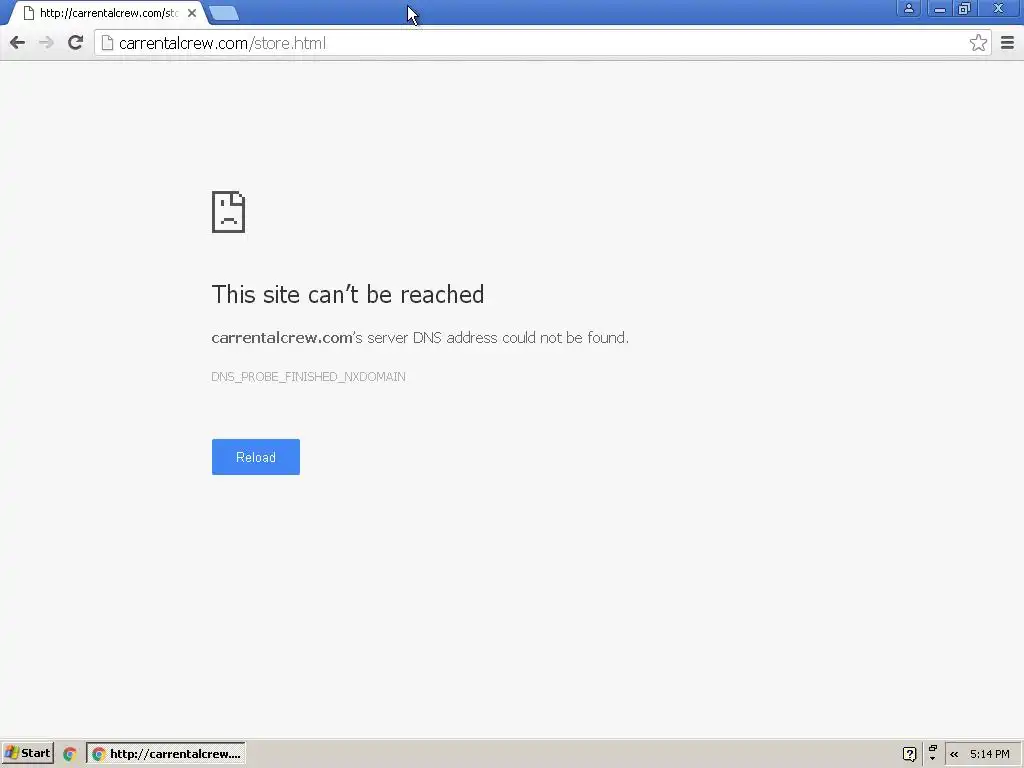Open the Chrome hamburger menu
The height and width of the screenshot is (768, 1024).
[1008, 43]
